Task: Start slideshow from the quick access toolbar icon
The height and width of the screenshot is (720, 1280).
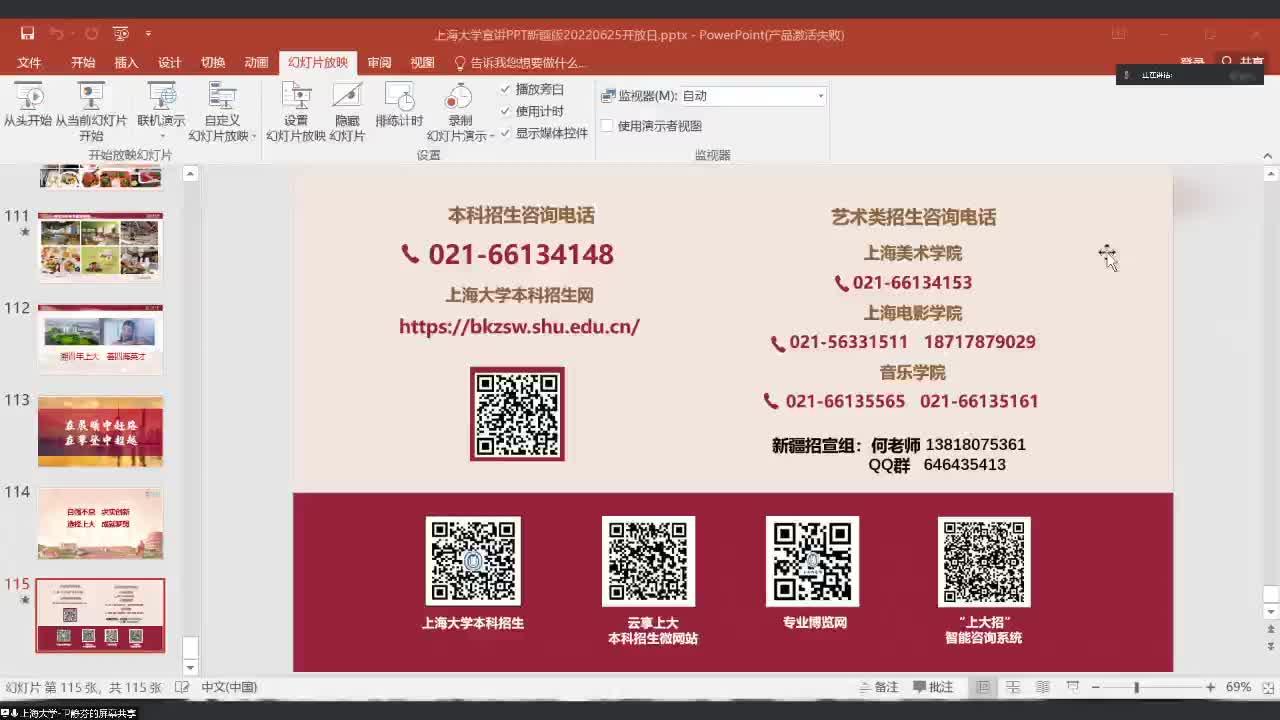Action: [120, 34]
